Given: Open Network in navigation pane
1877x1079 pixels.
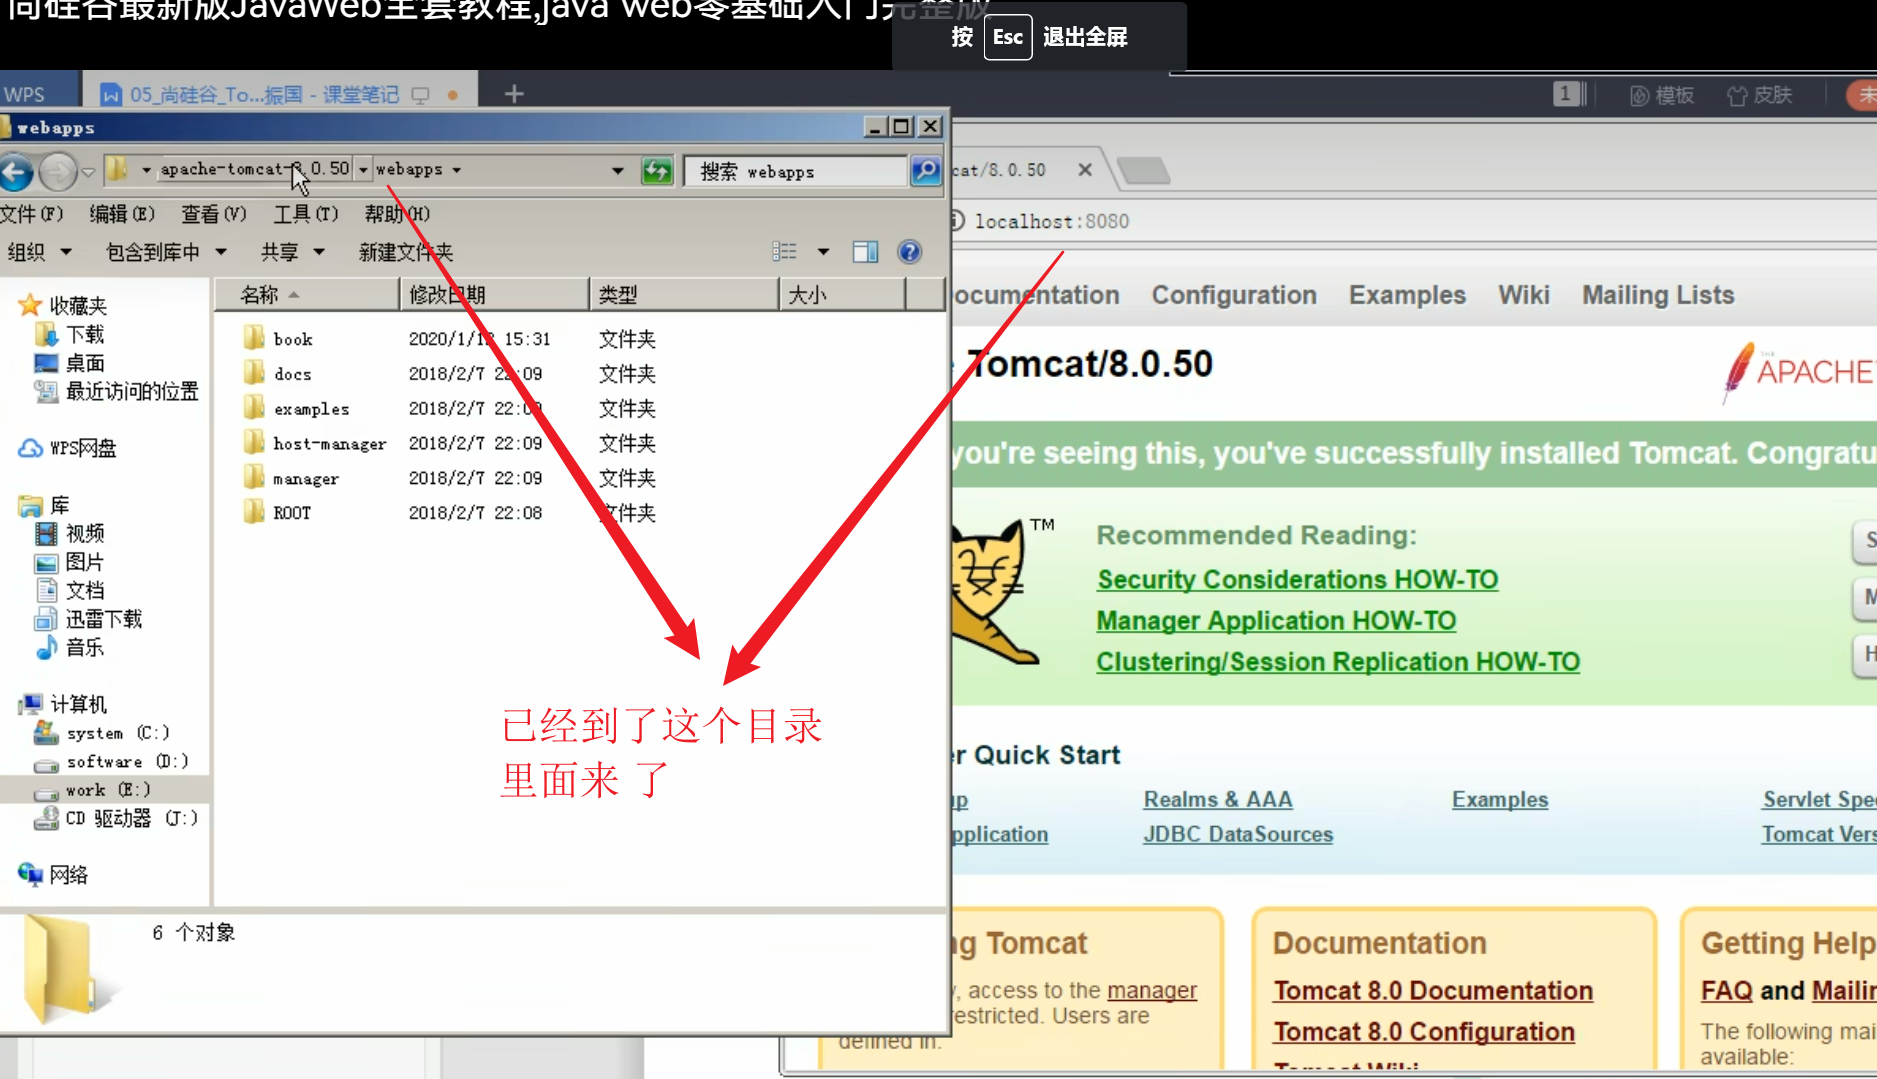Looking at the screenshot, I should [53, 875].
